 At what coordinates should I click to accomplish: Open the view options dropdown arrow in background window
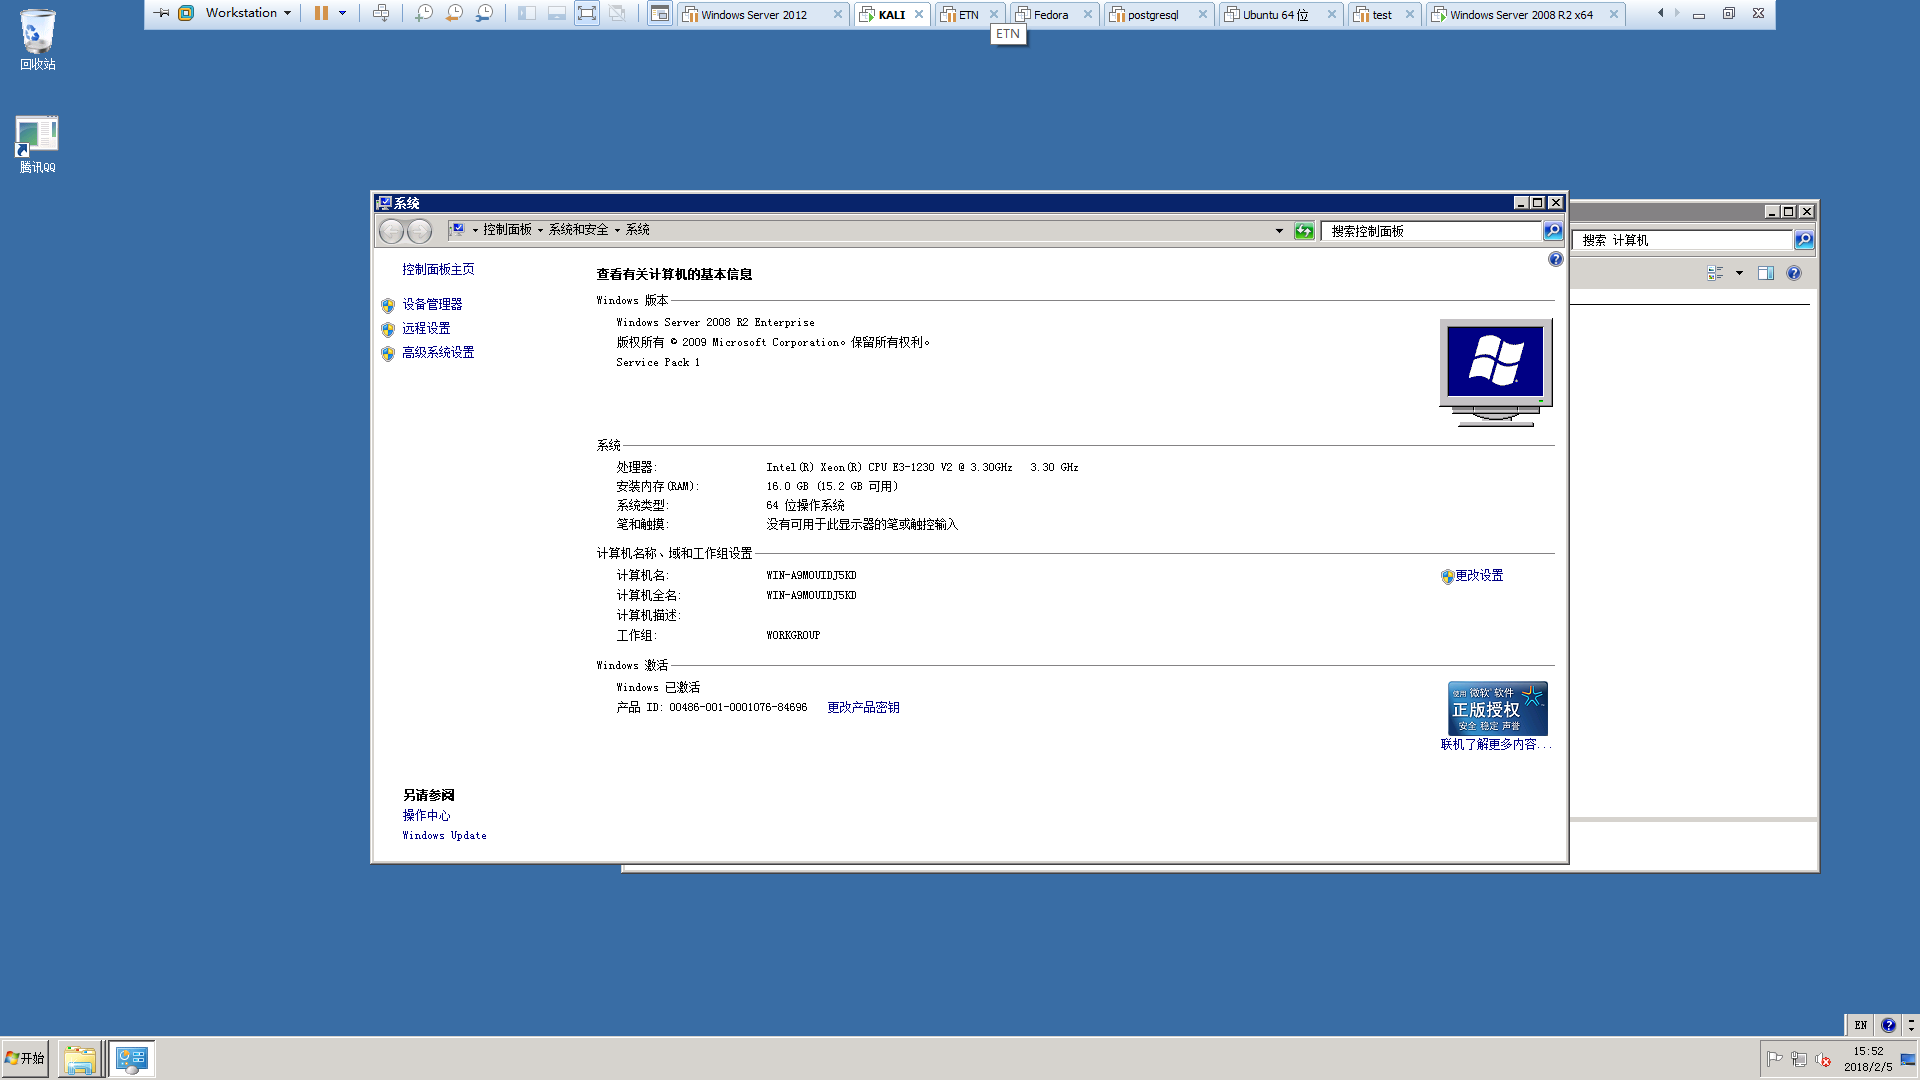pos(1739,273)
